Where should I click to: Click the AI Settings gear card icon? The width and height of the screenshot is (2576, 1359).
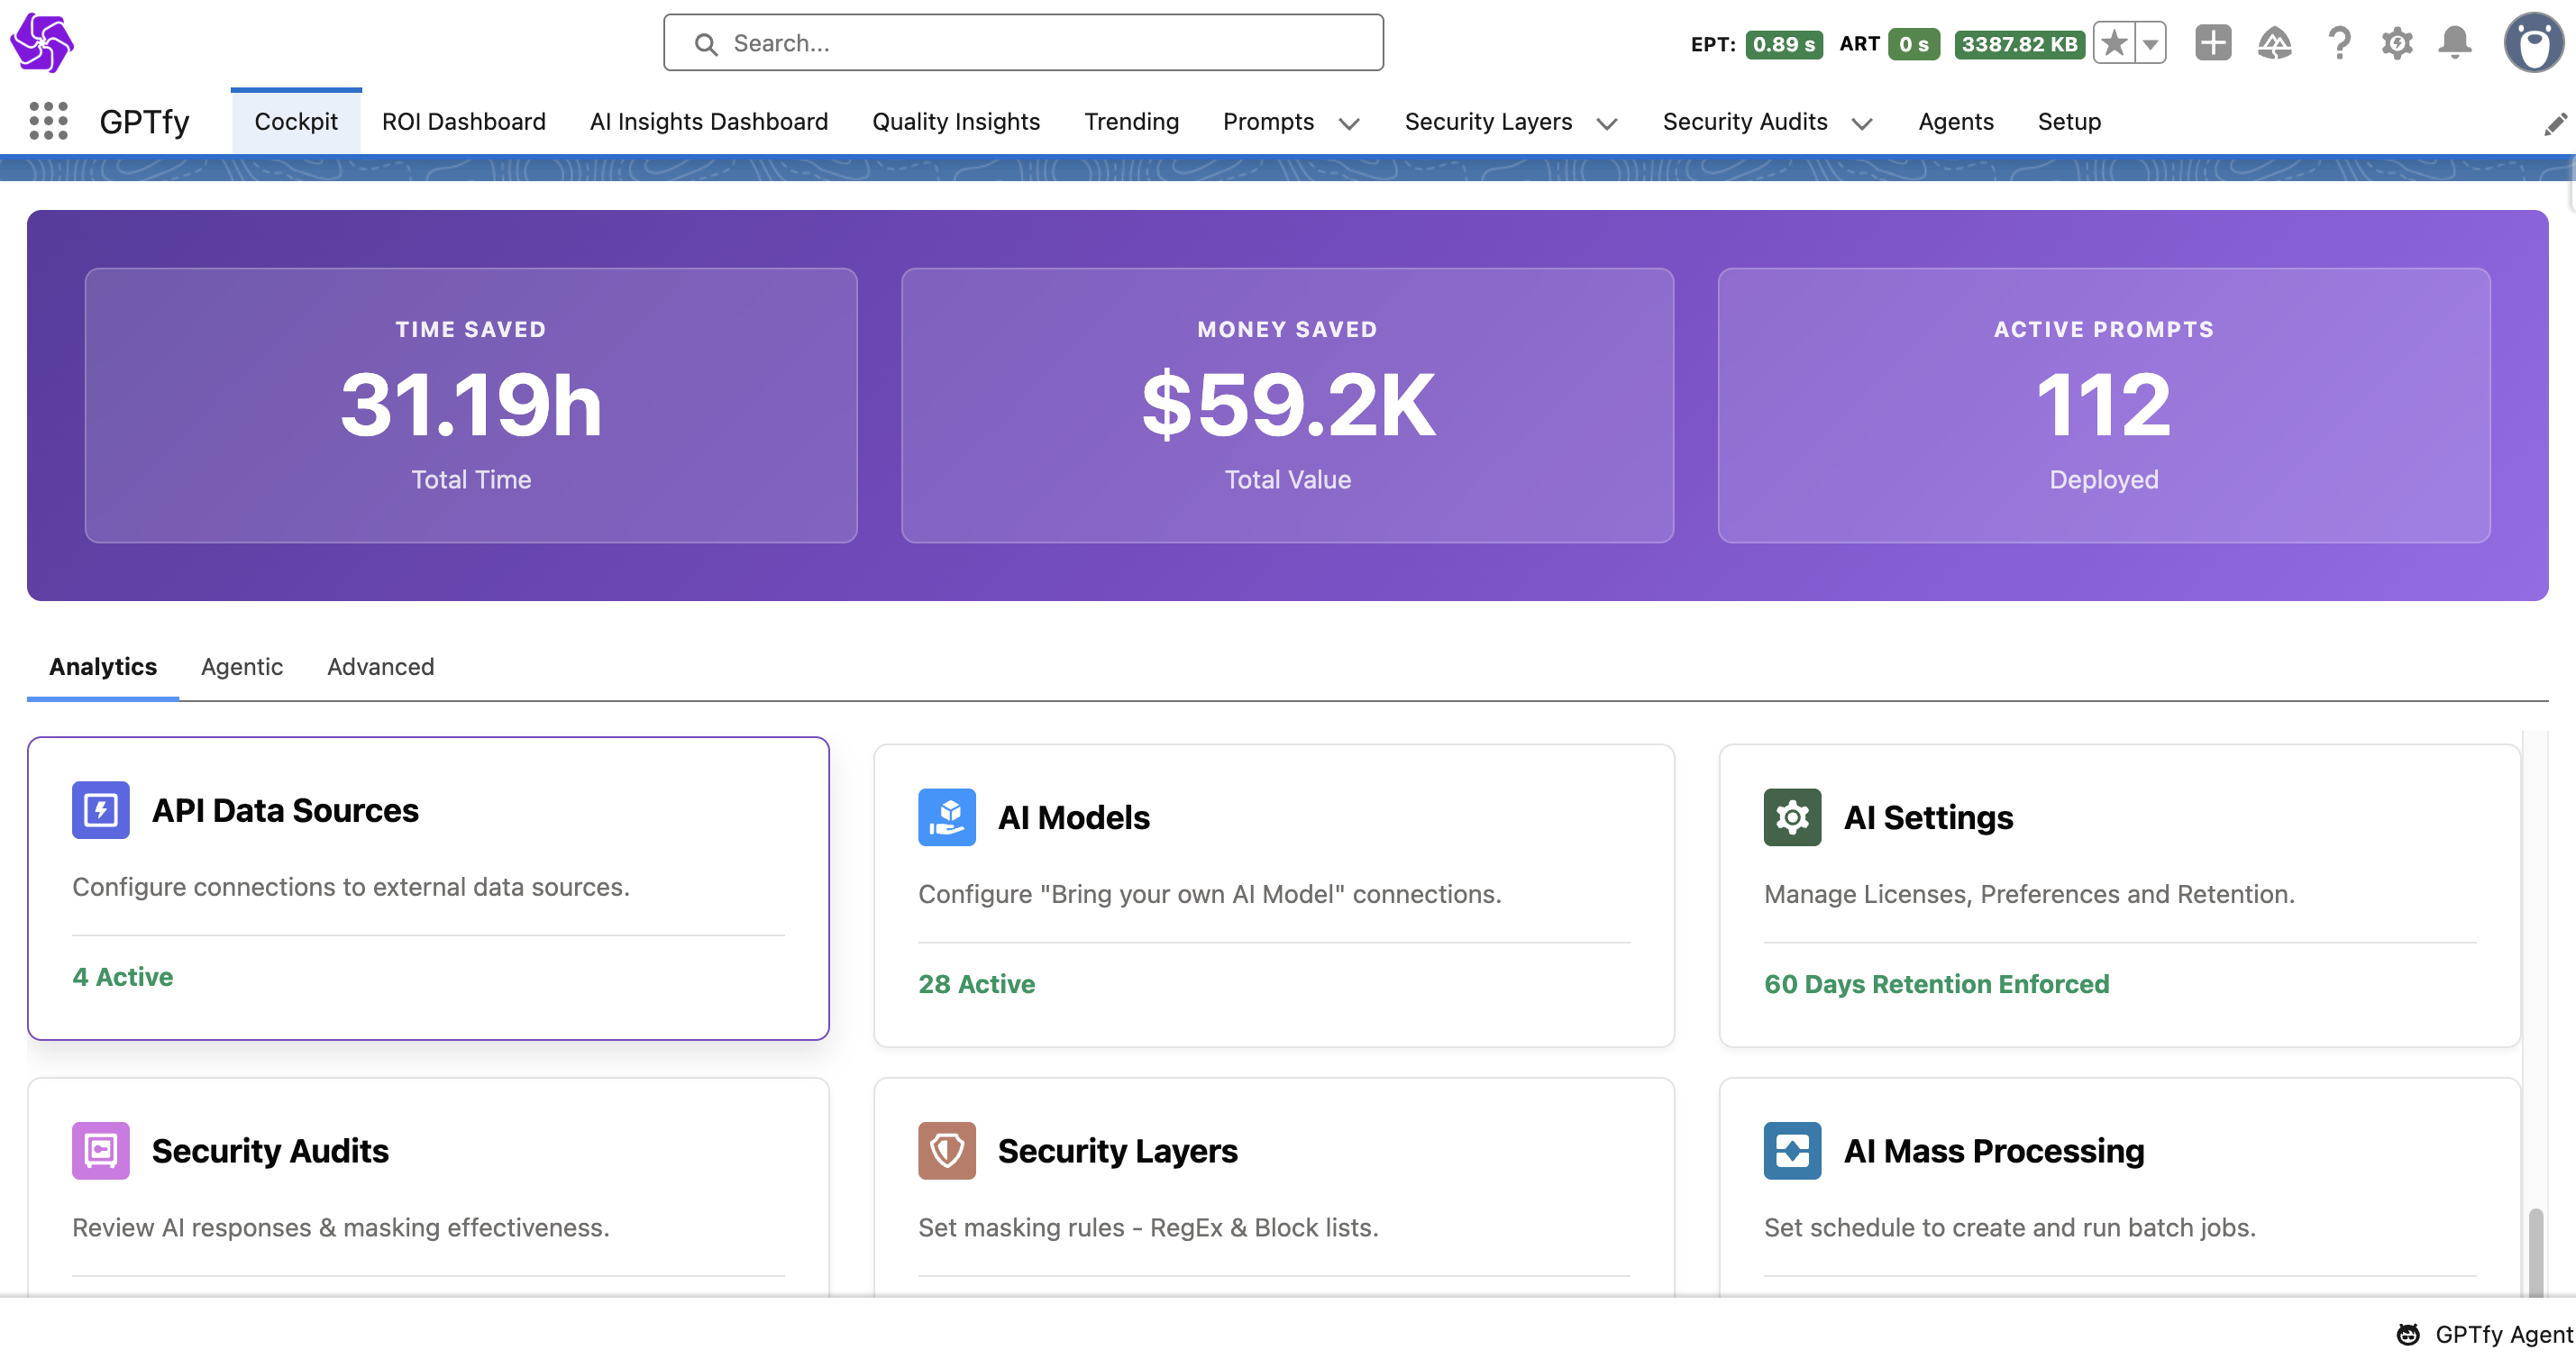click(1791, 817)
